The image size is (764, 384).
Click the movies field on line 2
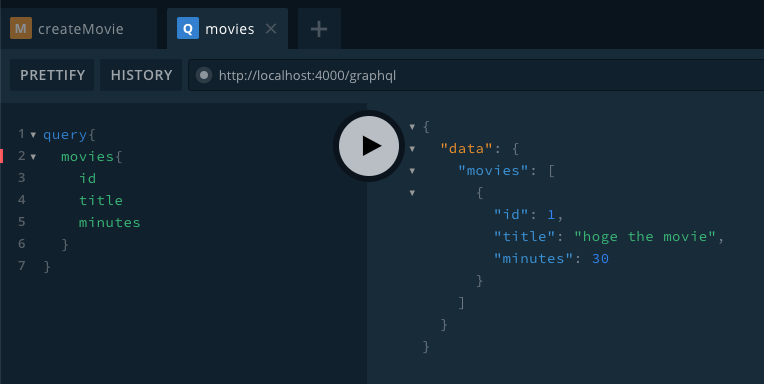tap(88, 156)
